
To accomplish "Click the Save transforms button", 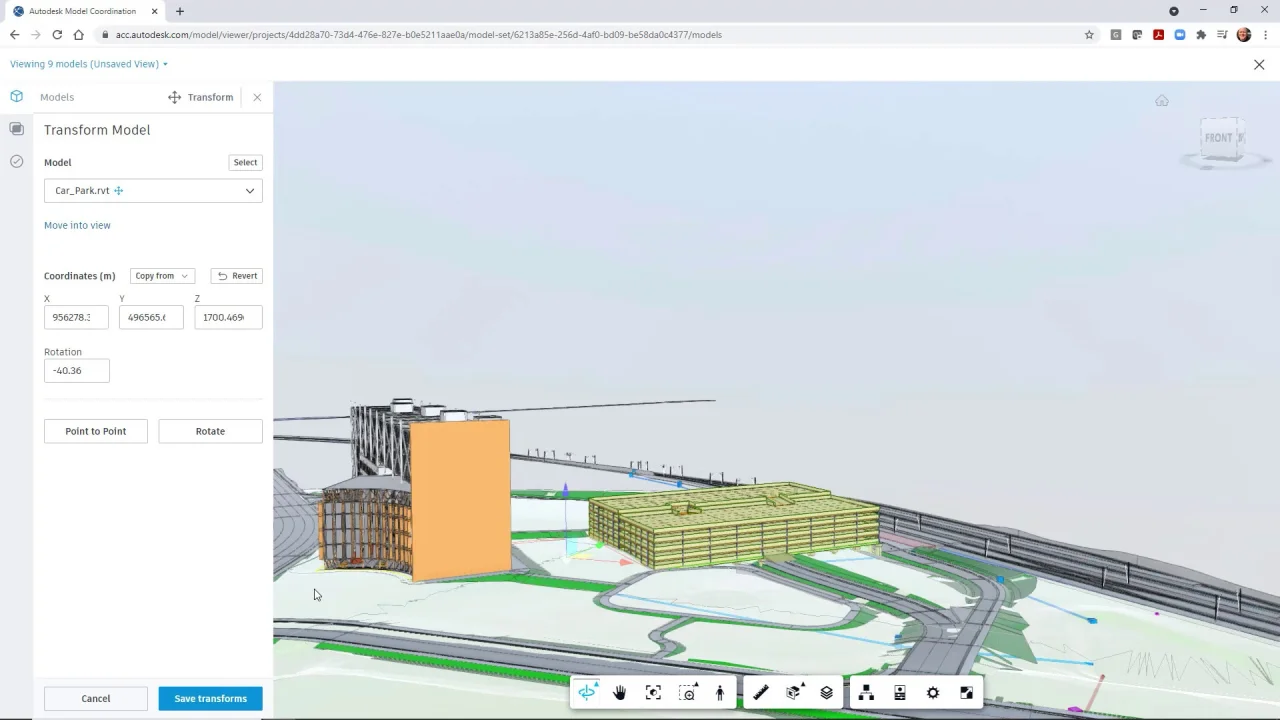I will [x=210, y=698].
